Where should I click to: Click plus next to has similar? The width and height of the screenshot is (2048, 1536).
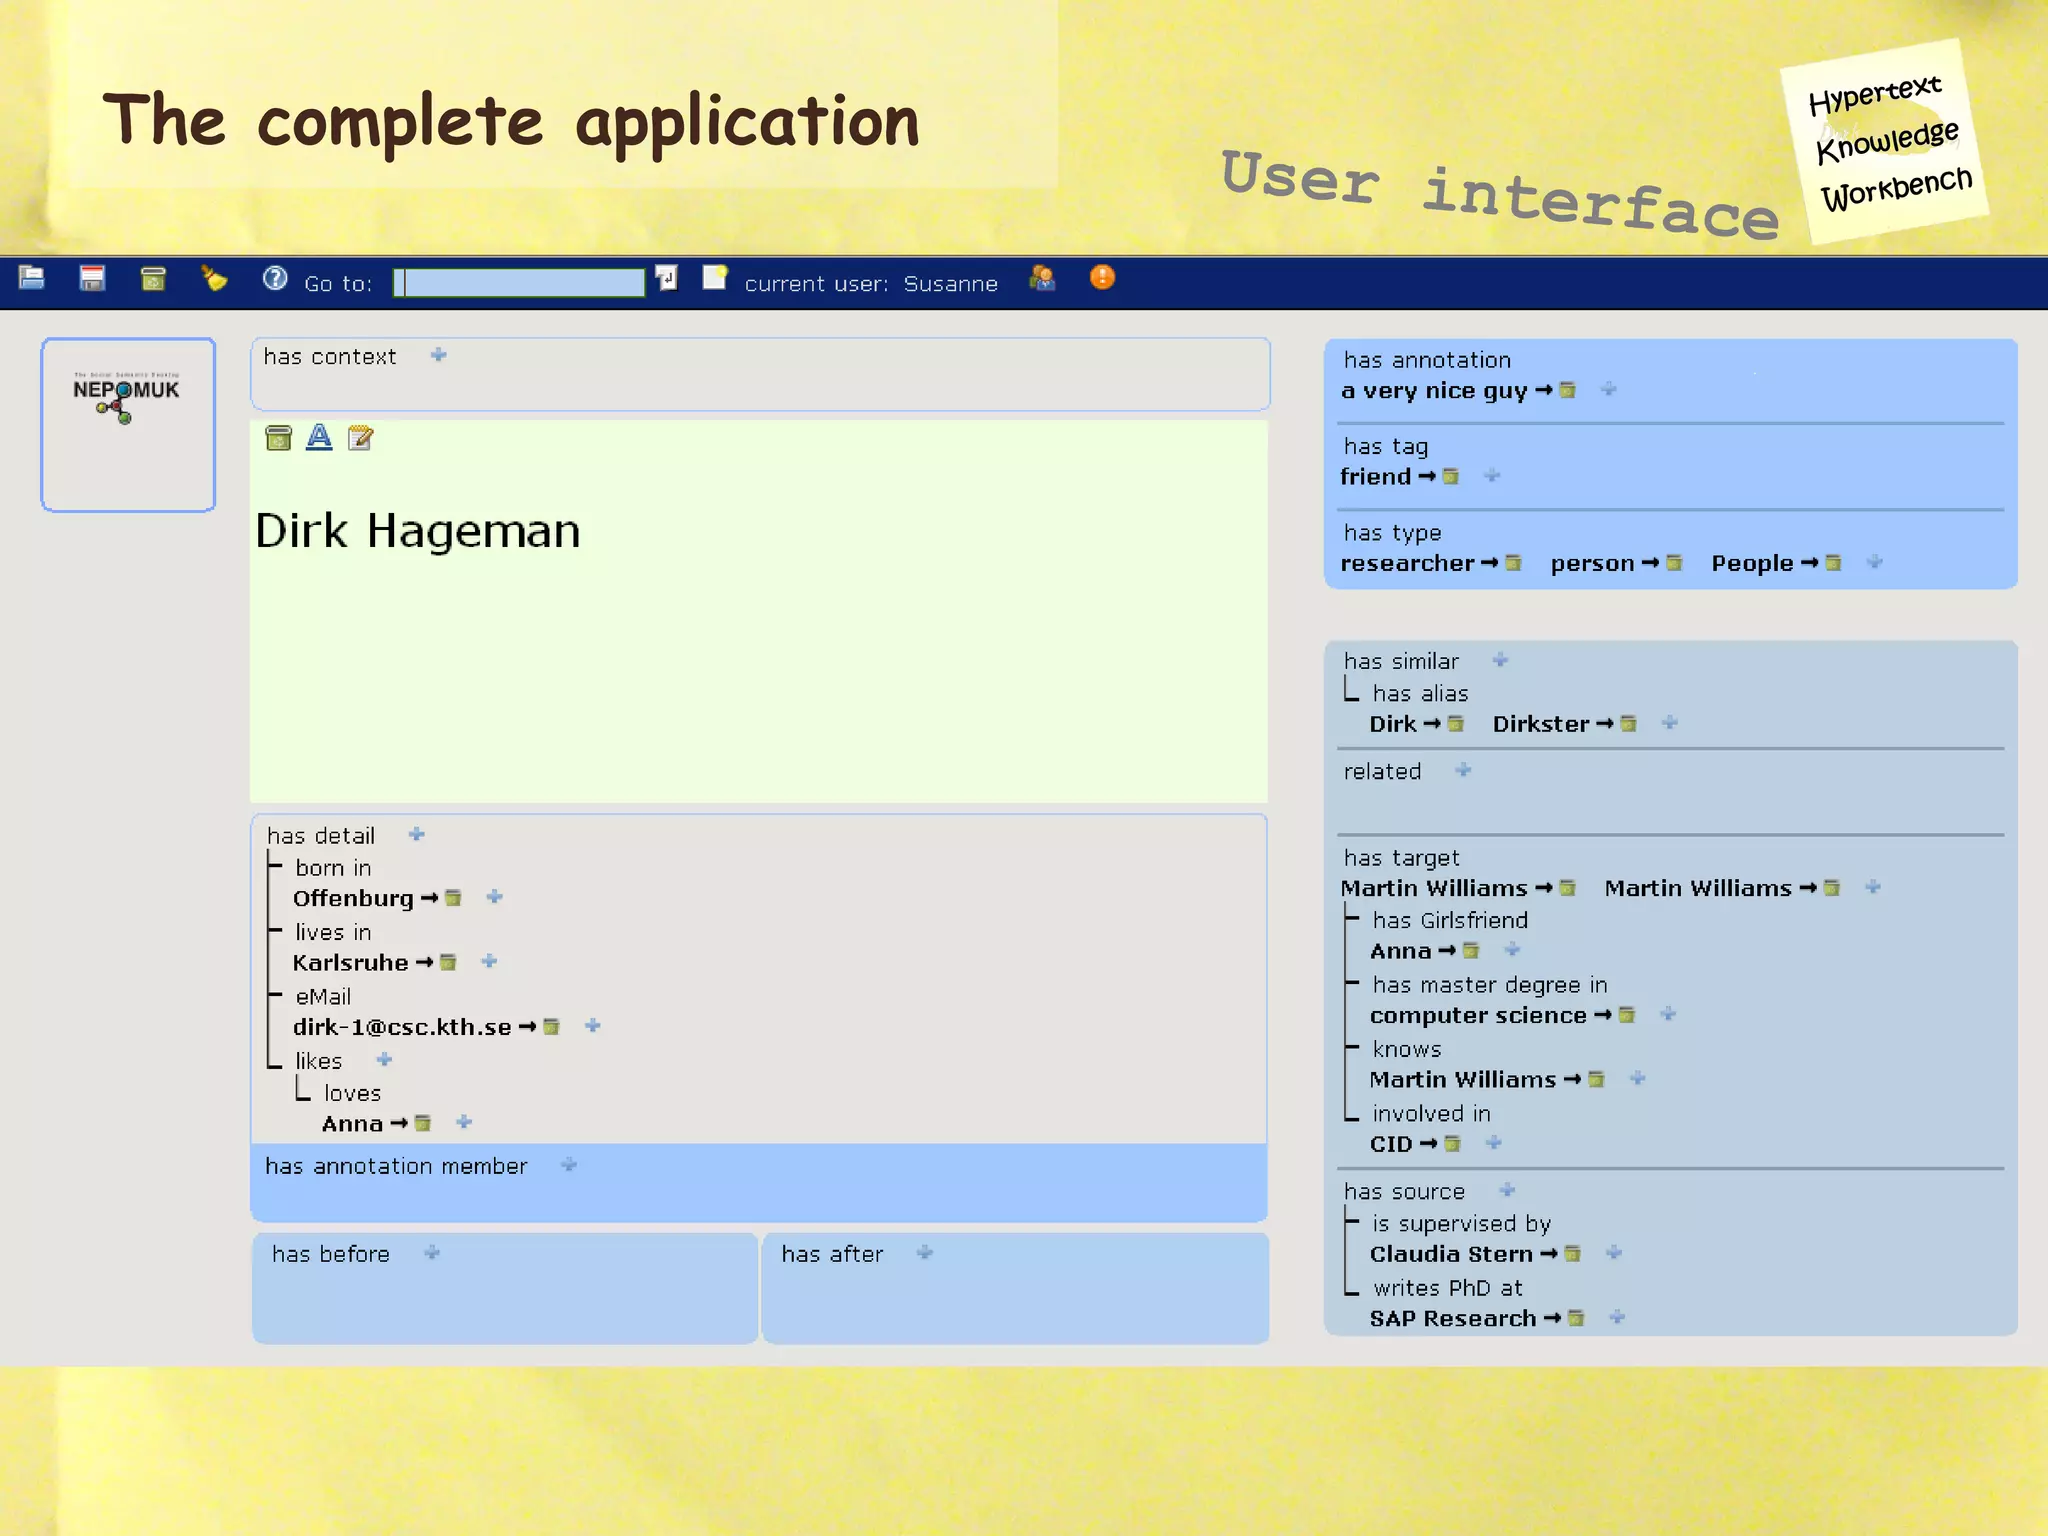pos(1500,660)
